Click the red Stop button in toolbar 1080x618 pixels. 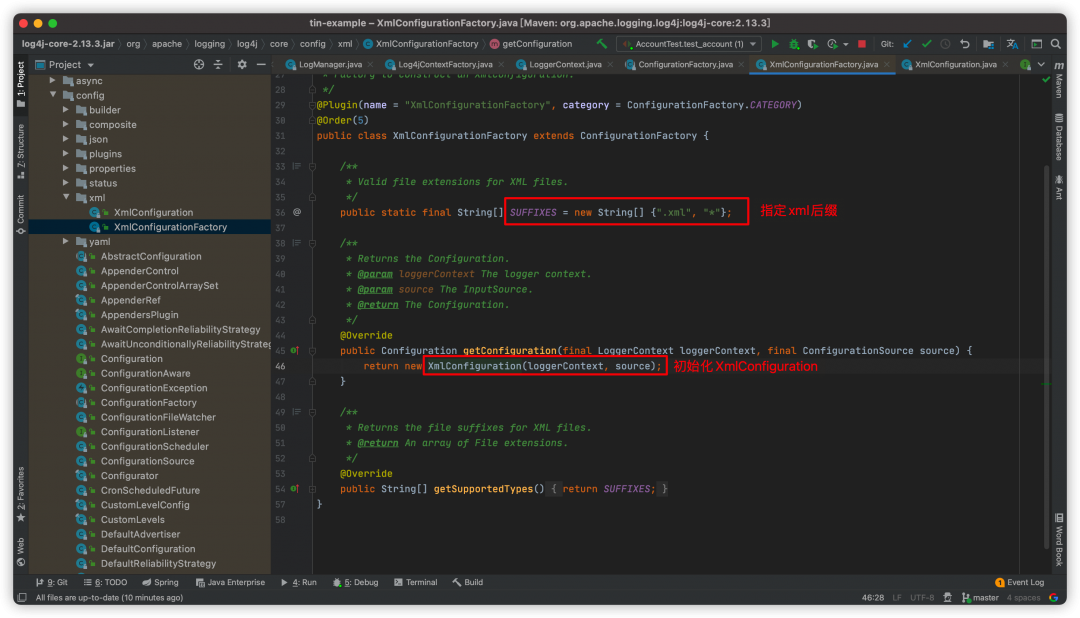(863, 44)
